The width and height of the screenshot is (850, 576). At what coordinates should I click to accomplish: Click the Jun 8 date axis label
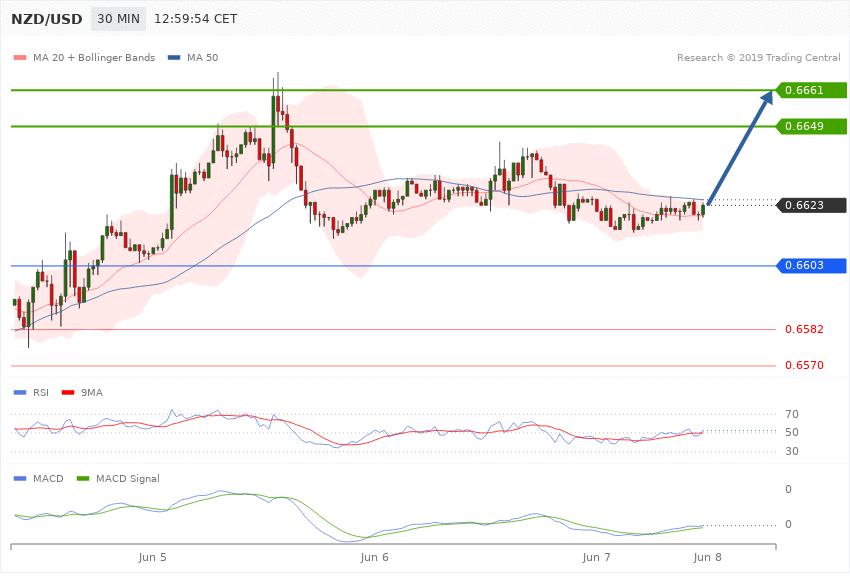(707, 557)
